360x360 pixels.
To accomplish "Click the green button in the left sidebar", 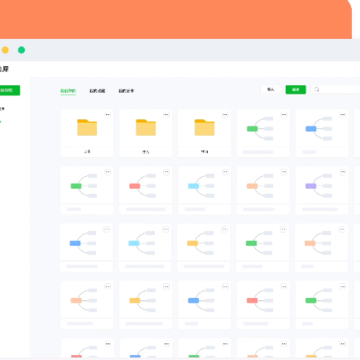I will [10, 90].
